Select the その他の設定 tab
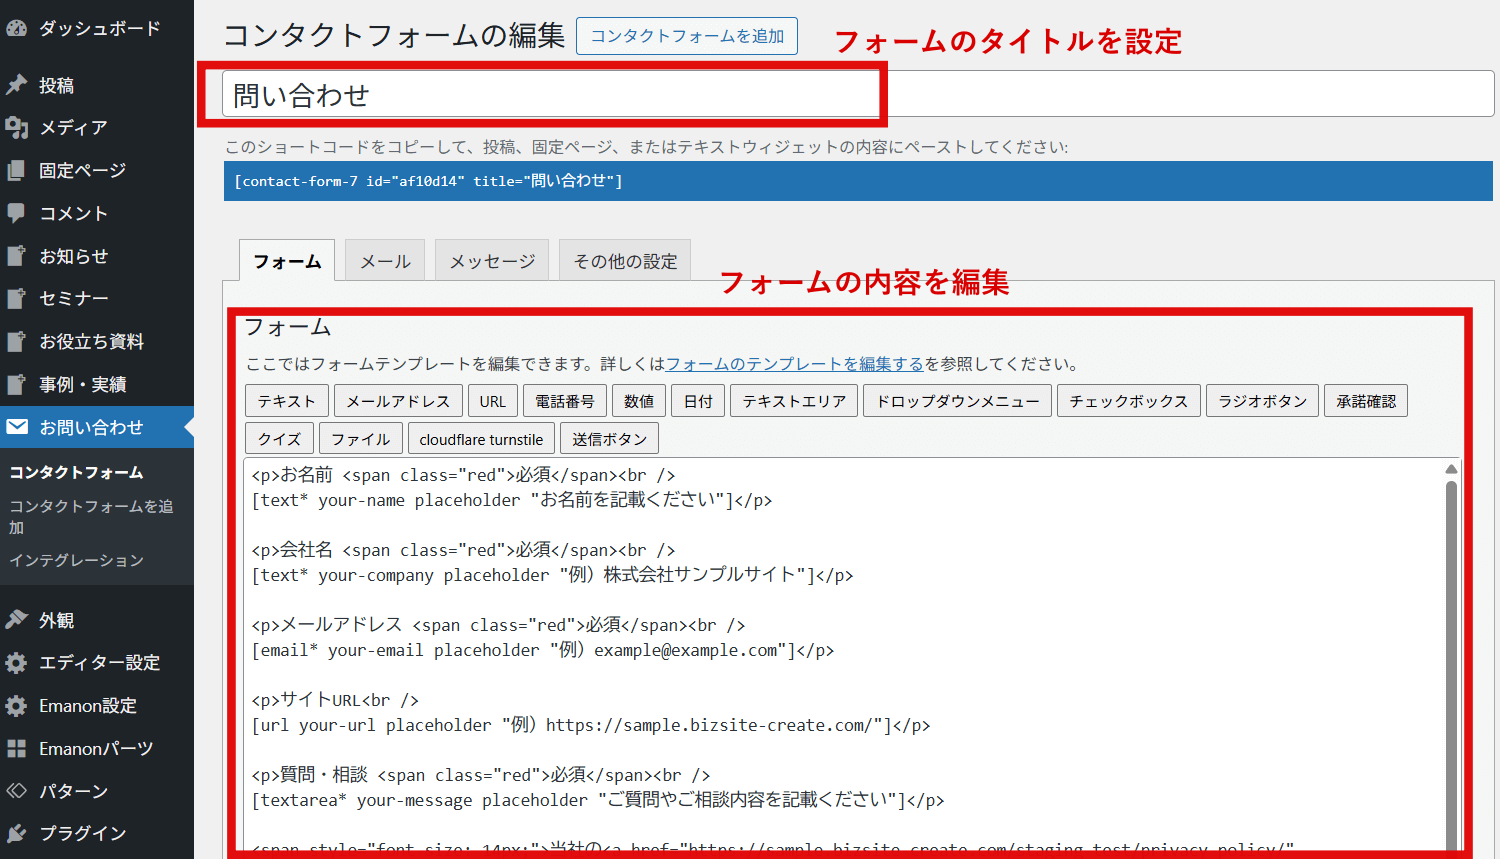1500x859 pixels. (x=625, y=261)
